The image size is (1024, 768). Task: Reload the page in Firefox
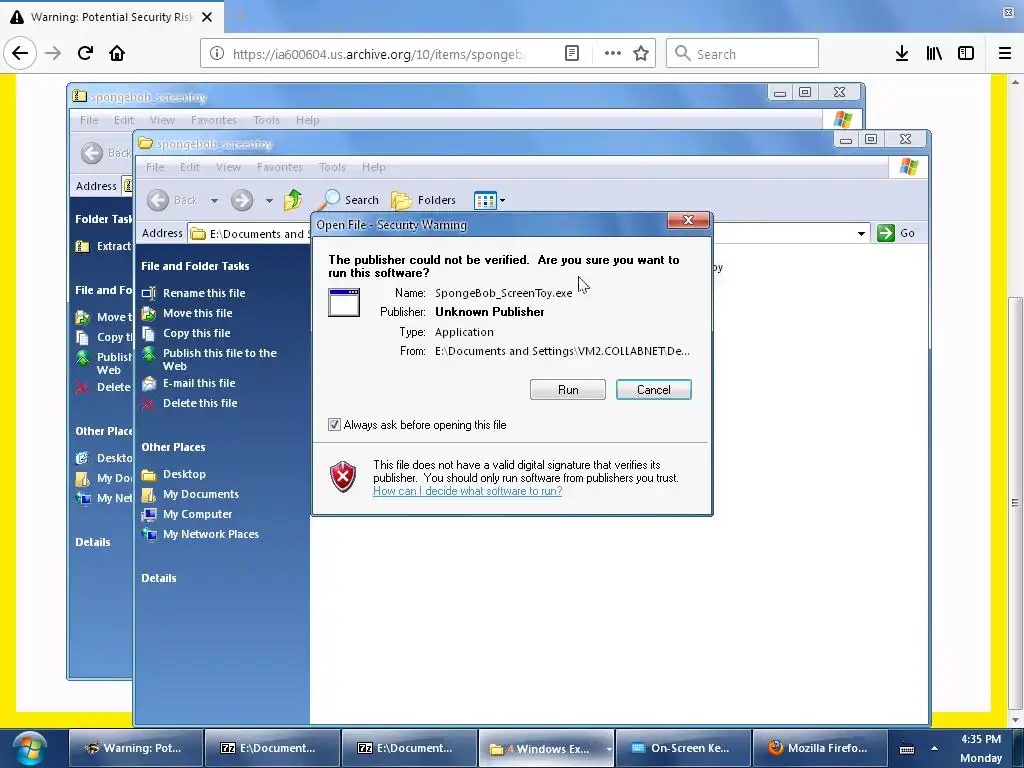(85, 53)
